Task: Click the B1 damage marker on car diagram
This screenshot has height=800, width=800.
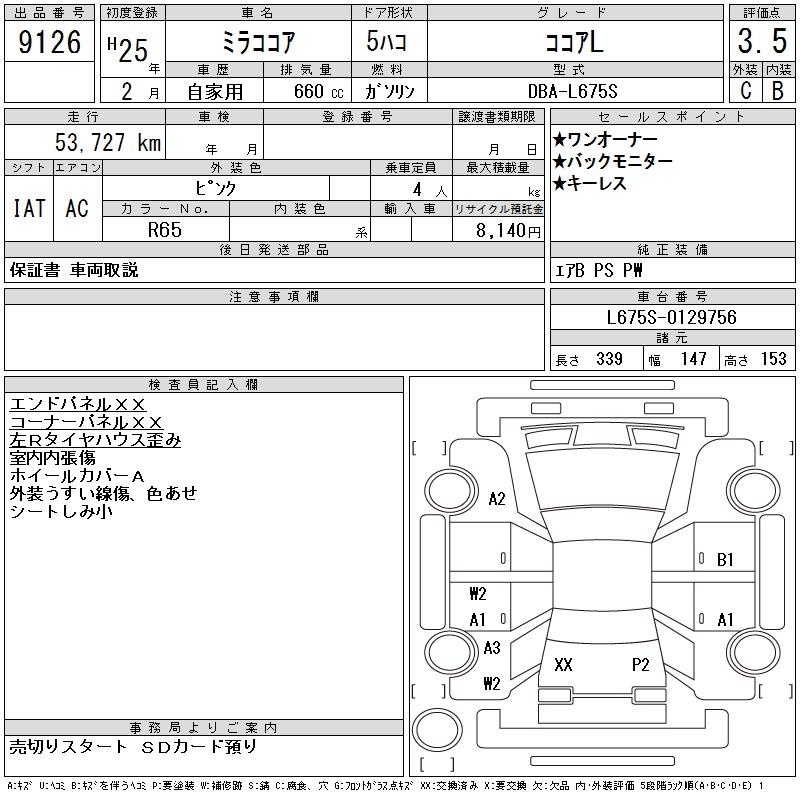Action: click(x=725, y=559)
